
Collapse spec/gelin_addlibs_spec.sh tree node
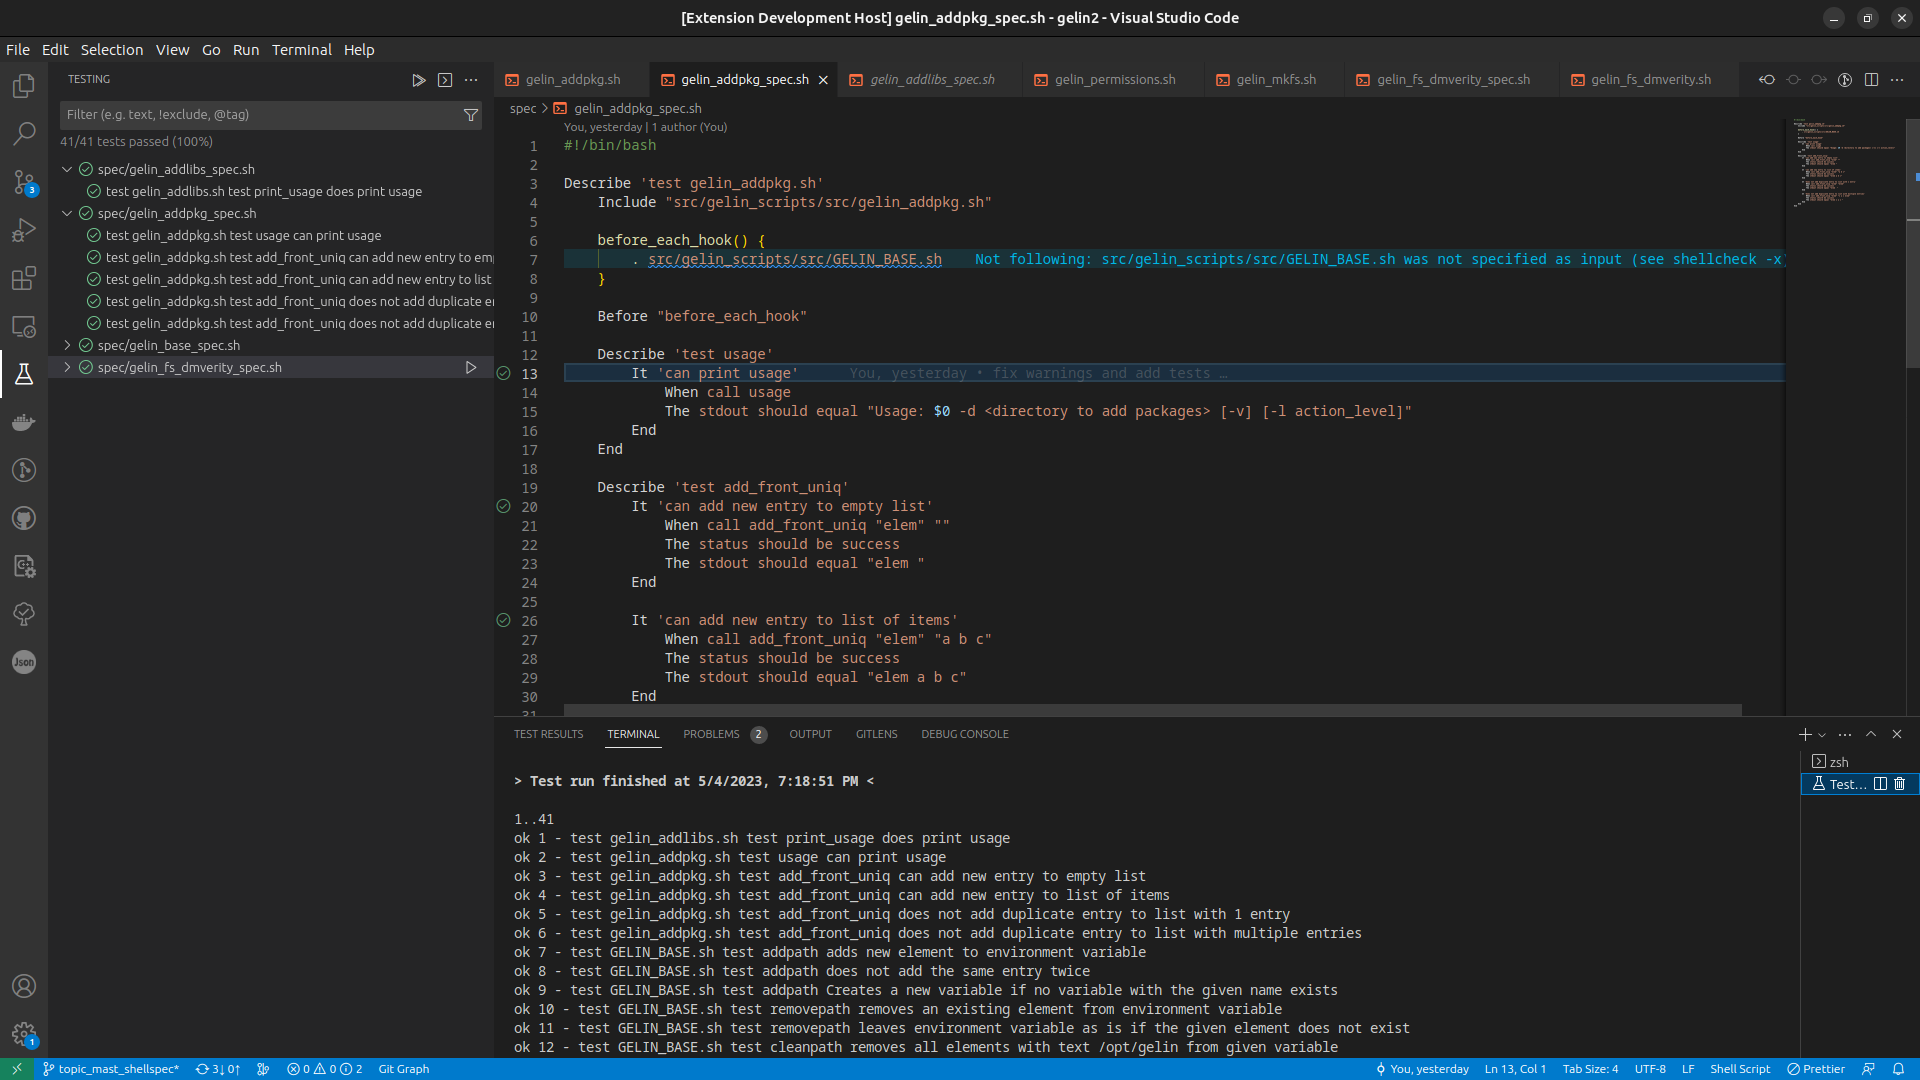tap(67, 169)
